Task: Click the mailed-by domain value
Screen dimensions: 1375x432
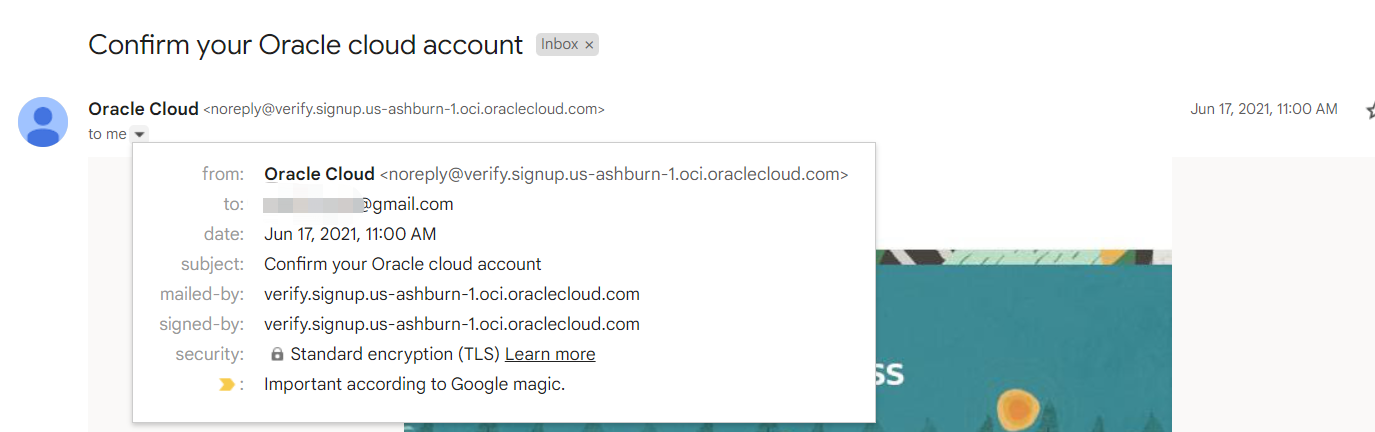Action: [x=451, y=294]
